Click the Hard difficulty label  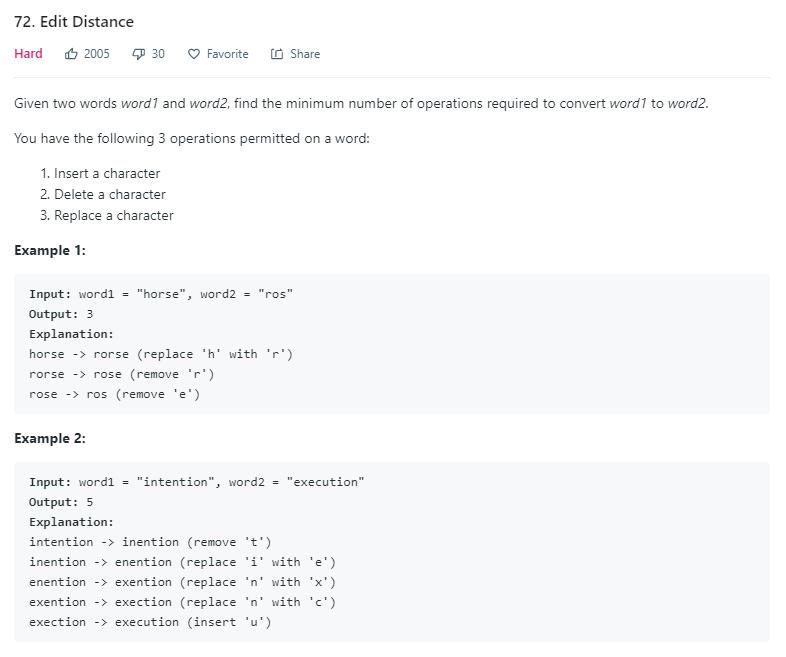(28, 54)
